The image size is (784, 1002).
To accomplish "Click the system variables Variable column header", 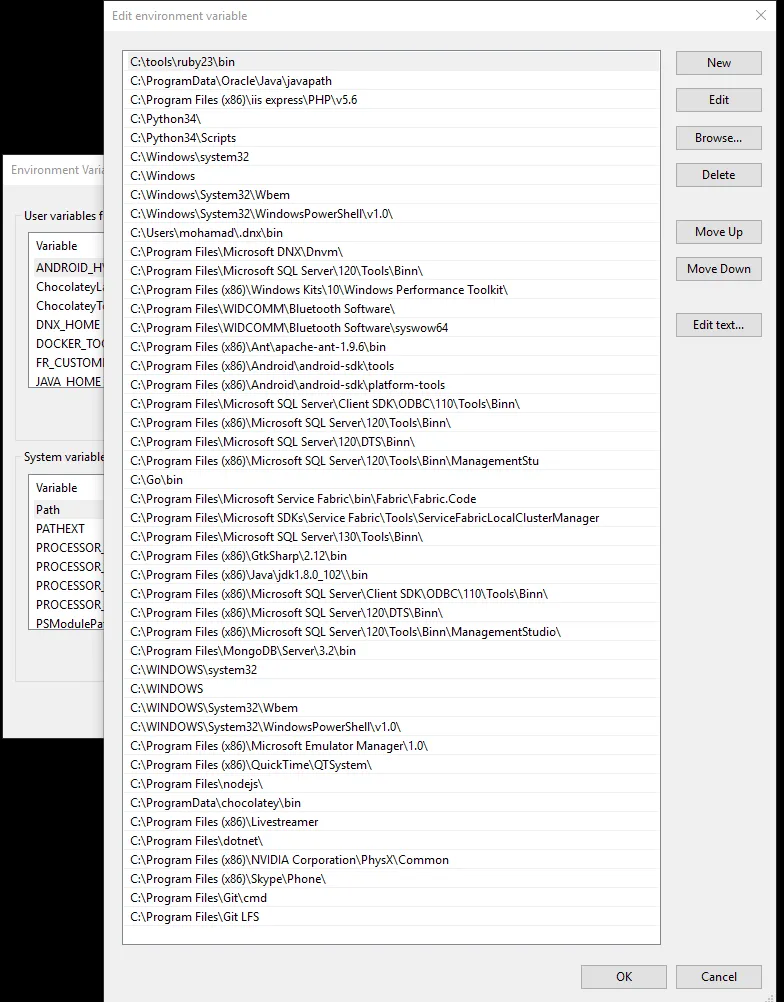I will click(66, 488).
